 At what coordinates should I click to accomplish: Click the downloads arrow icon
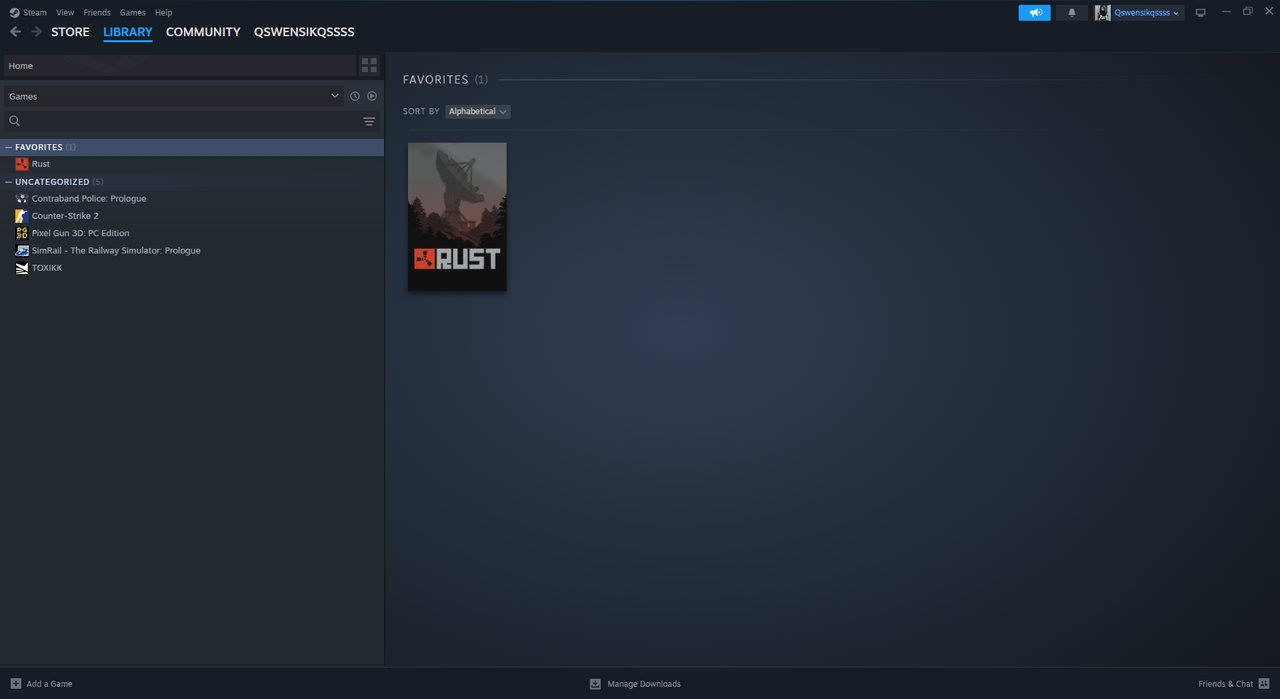(x=595, y=684)
